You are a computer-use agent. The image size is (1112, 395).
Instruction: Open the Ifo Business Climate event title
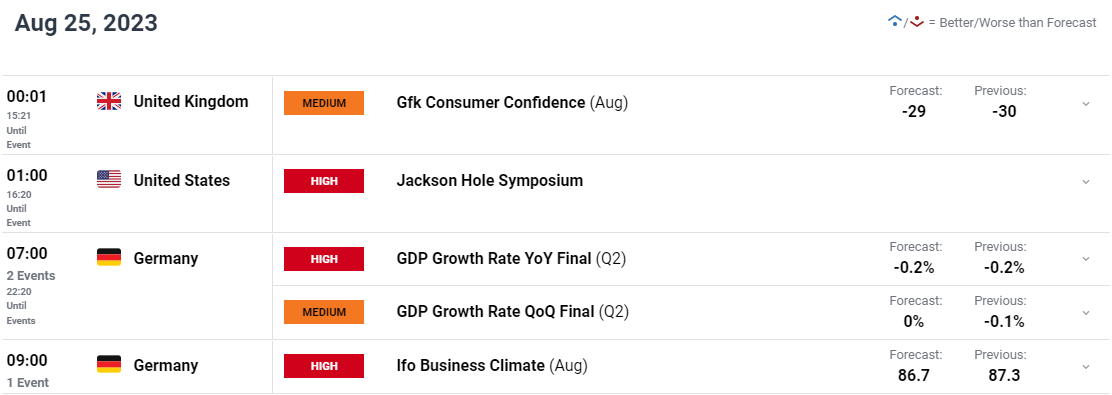point(471,366)
